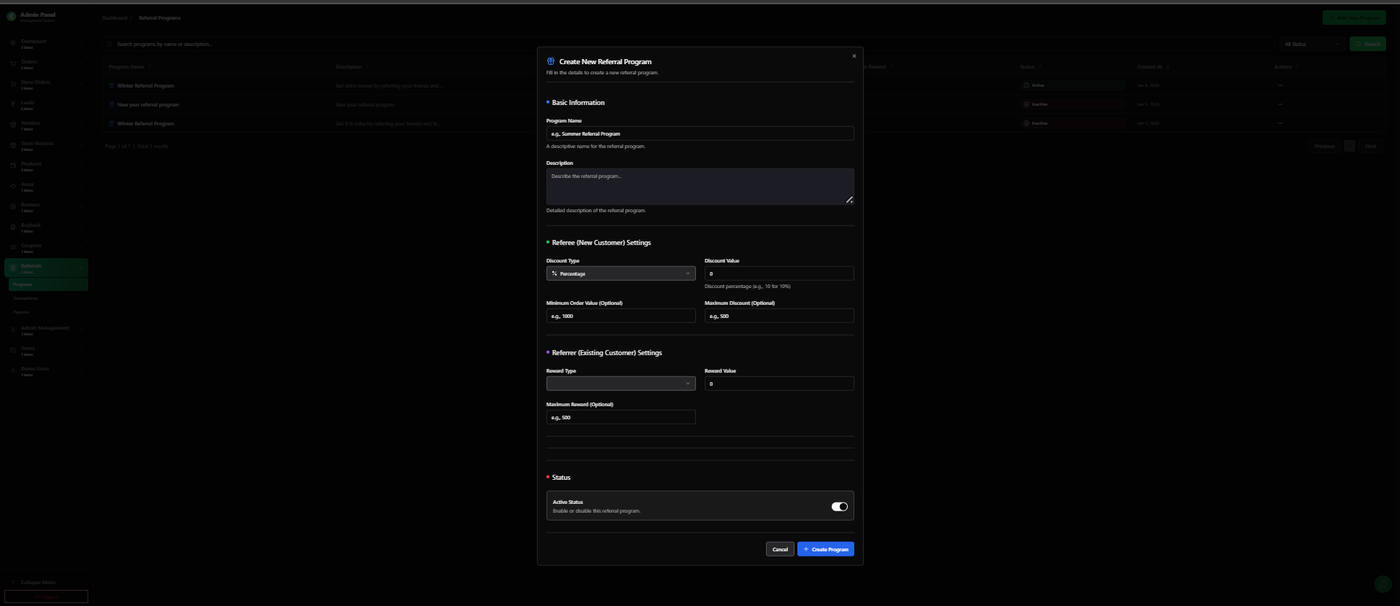Click the Discount Value field

778,274
